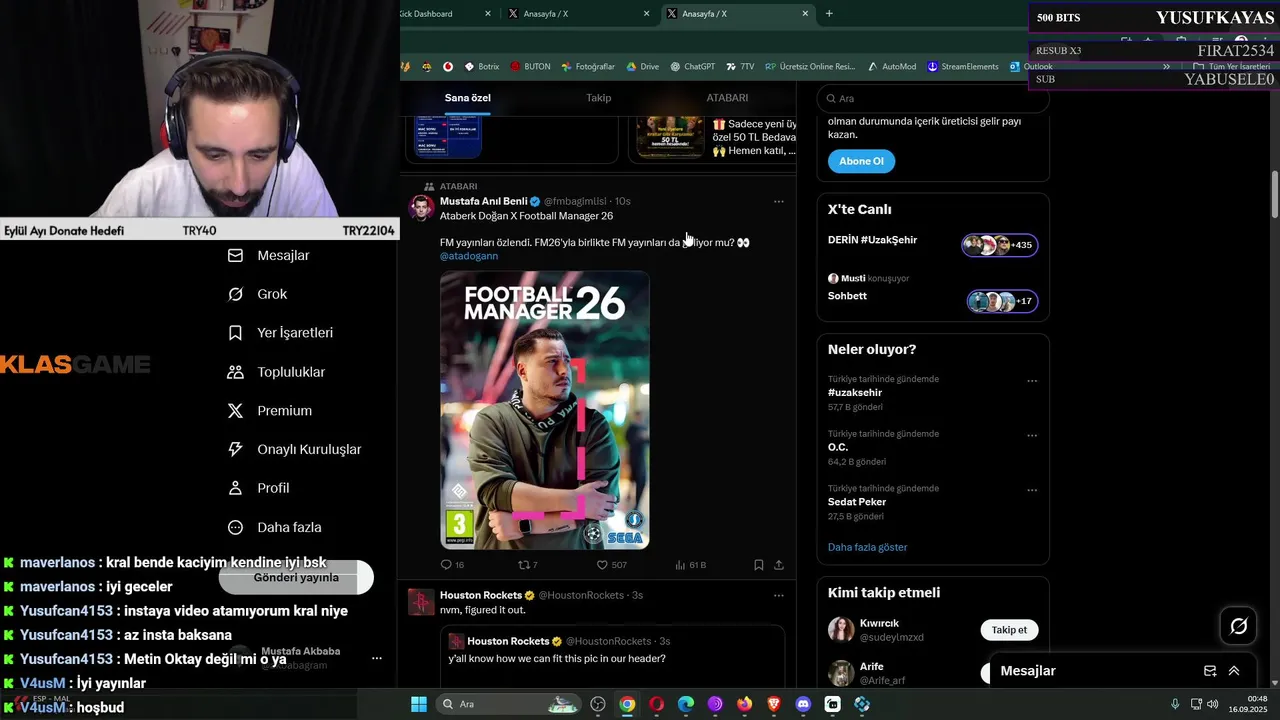Switch to the Kick Dashboard browser tab
Image resolution: width=1280 pixels, height=720 pixels.
click(447, 13)
